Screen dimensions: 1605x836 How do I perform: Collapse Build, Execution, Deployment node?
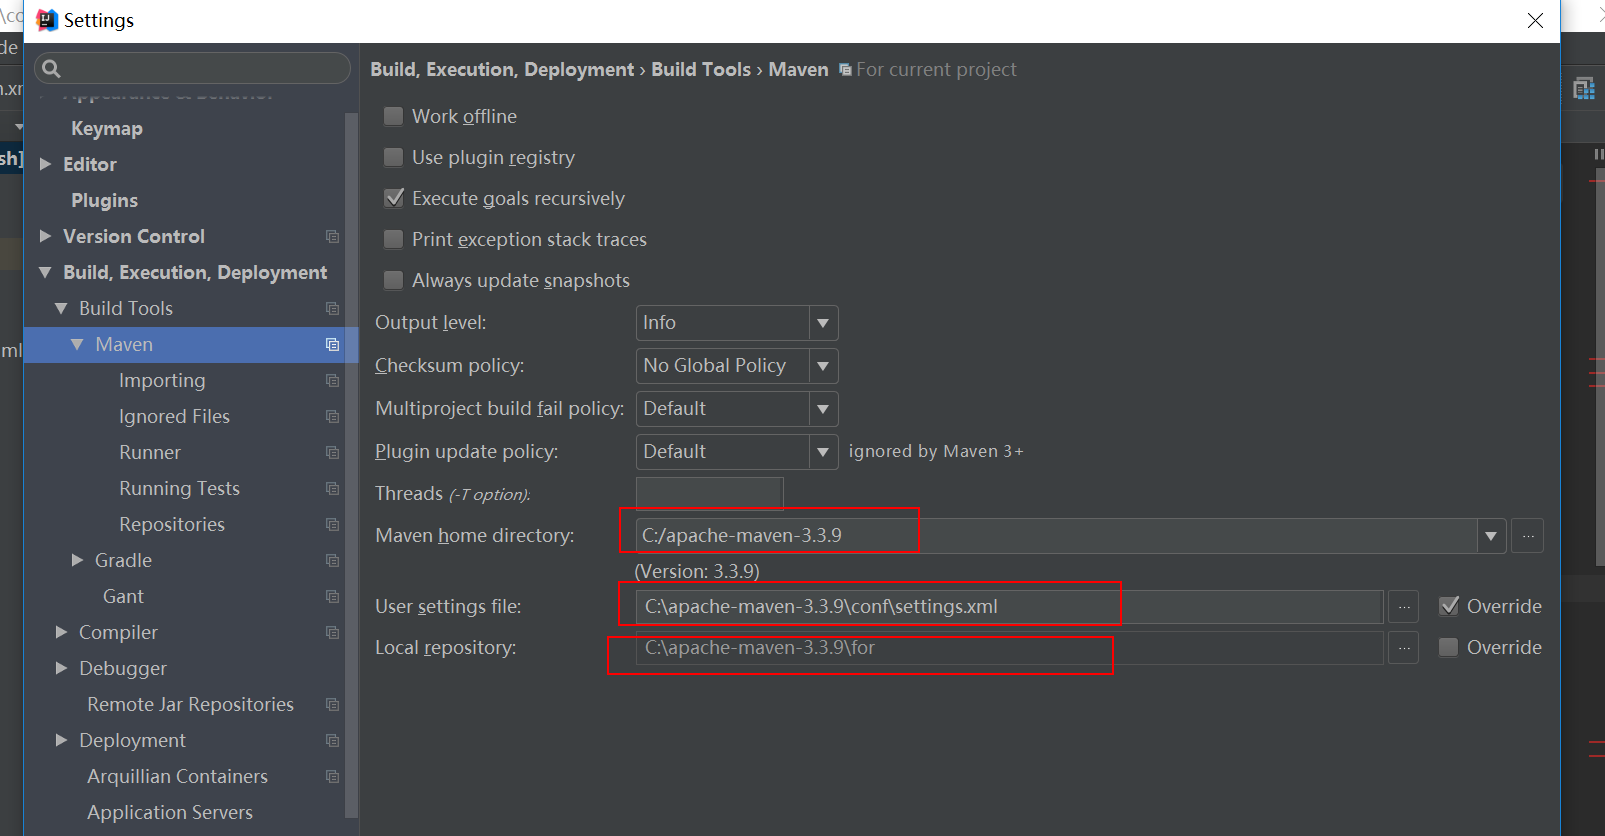pos(45,272)
